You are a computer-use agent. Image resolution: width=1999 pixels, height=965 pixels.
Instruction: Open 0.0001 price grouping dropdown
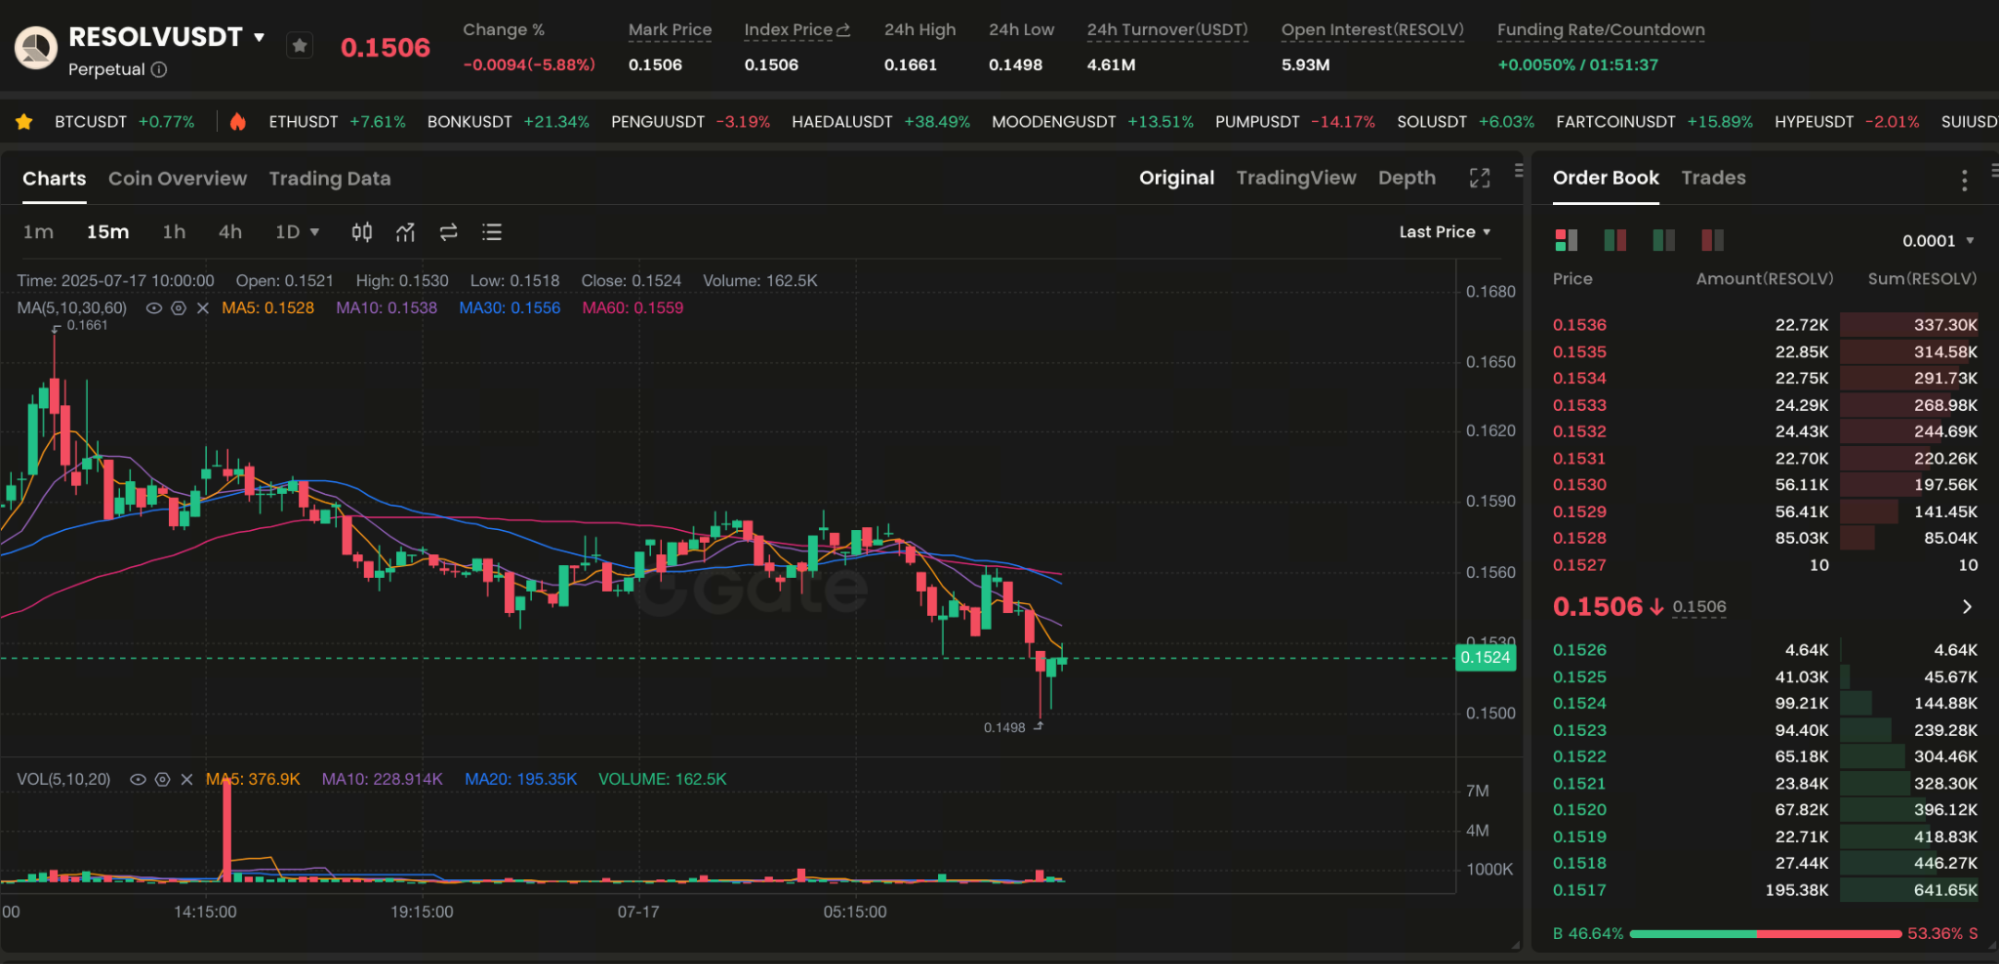click(x=1938, y=241)
